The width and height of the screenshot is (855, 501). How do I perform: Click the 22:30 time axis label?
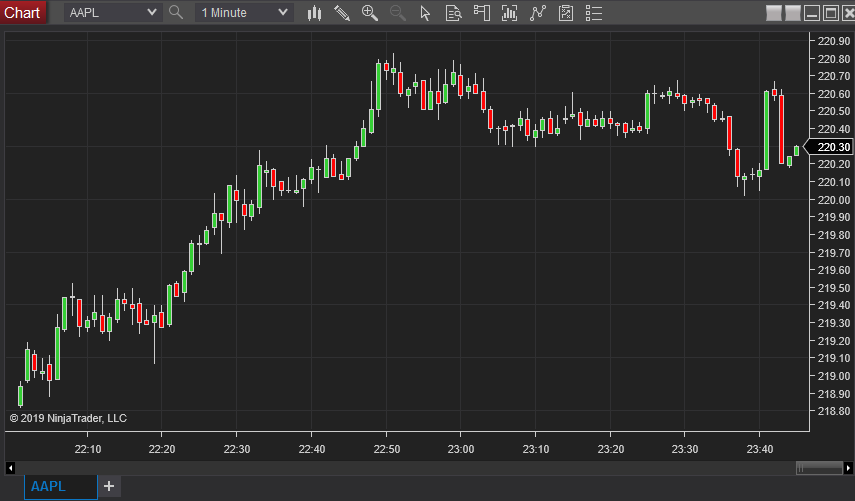[237, 449]
